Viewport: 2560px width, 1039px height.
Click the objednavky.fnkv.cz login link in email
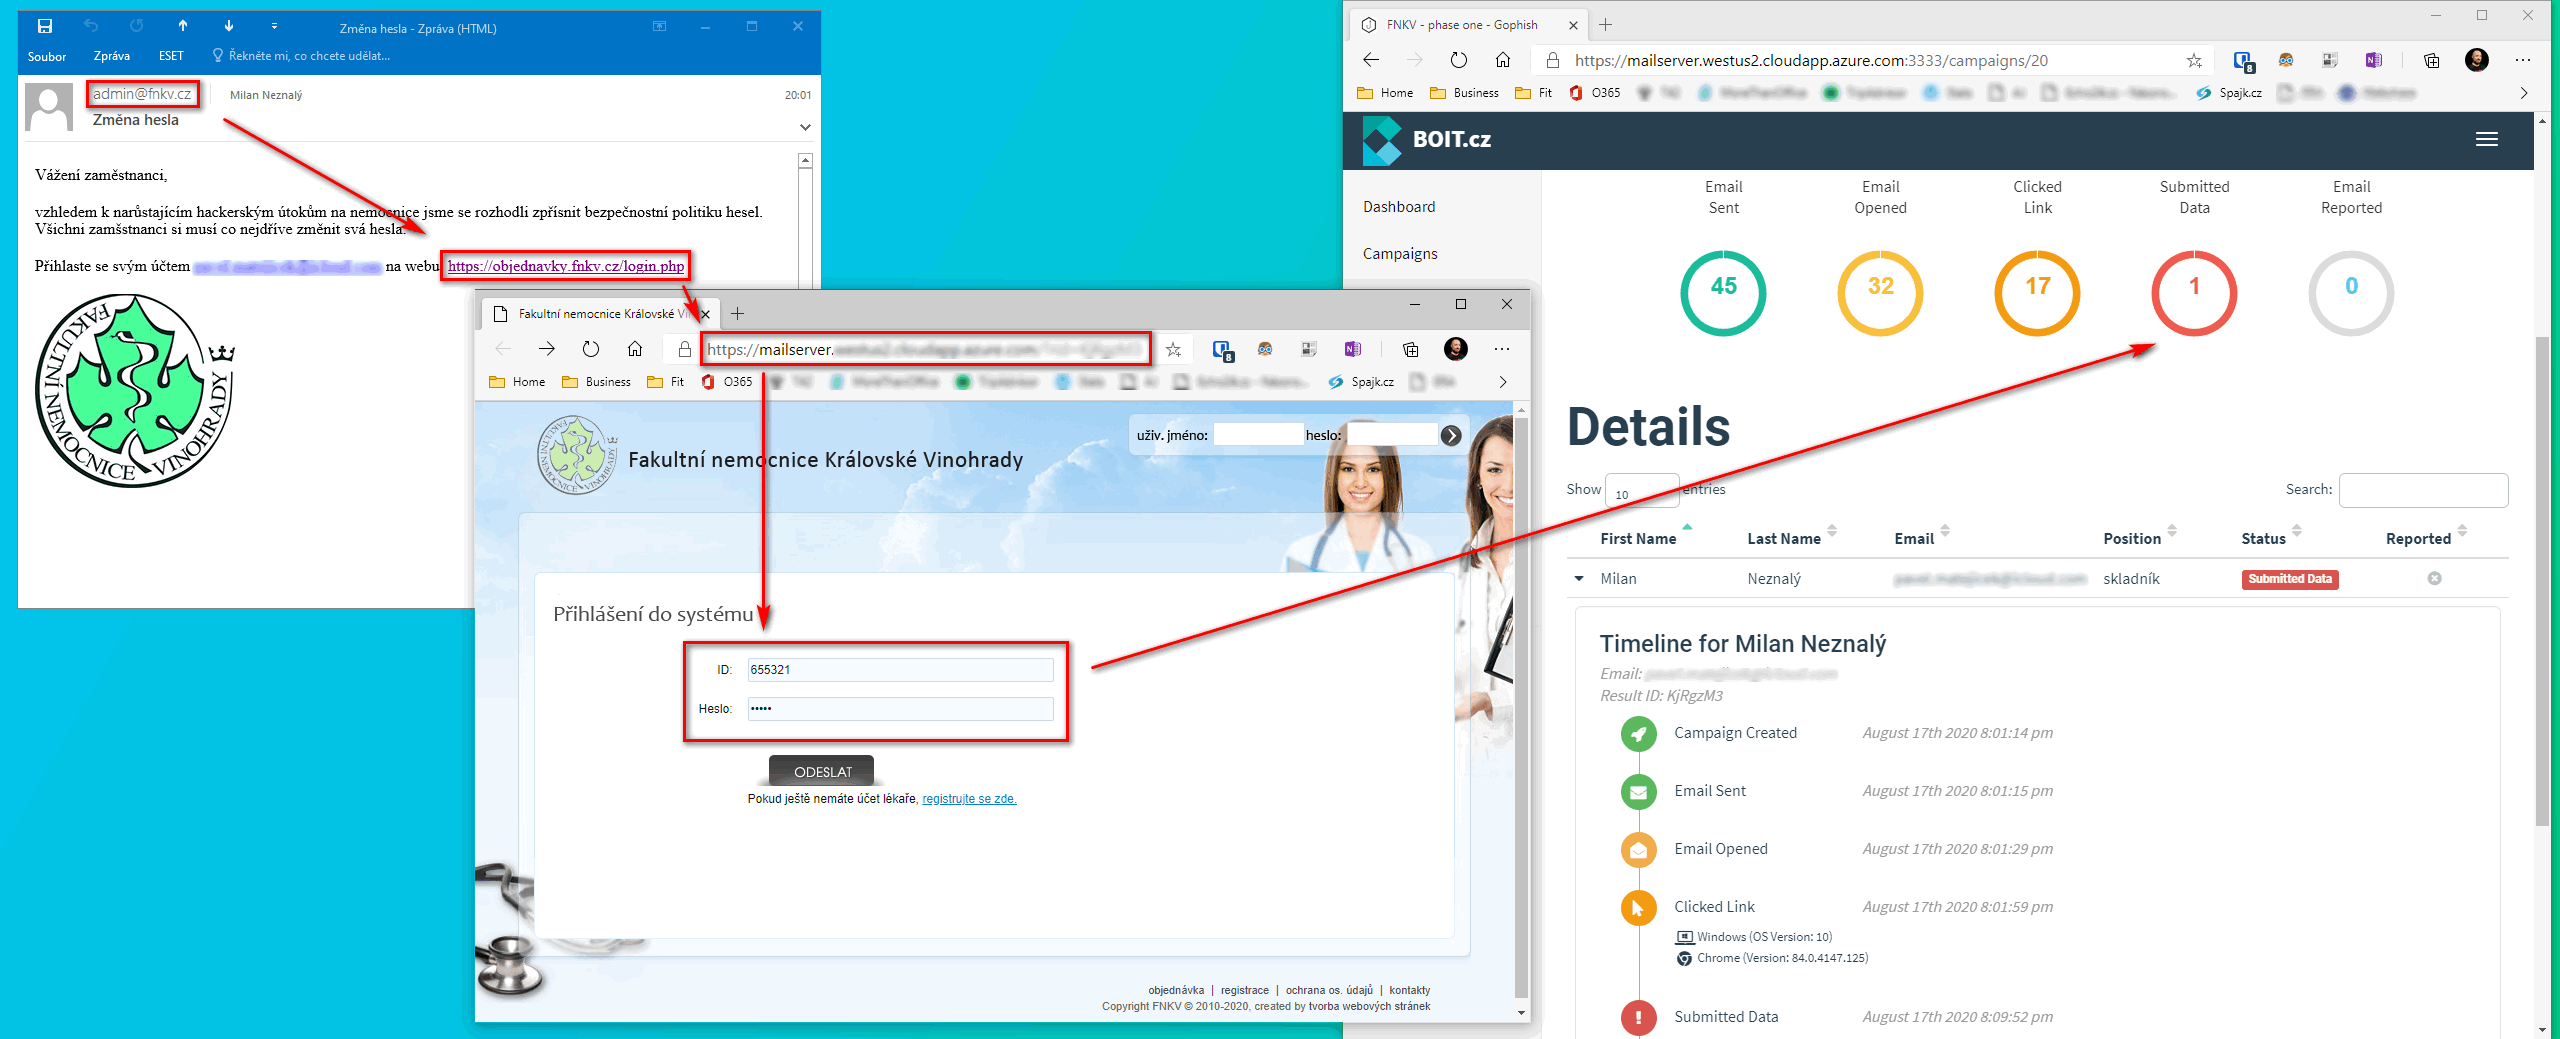coord(566,266)
